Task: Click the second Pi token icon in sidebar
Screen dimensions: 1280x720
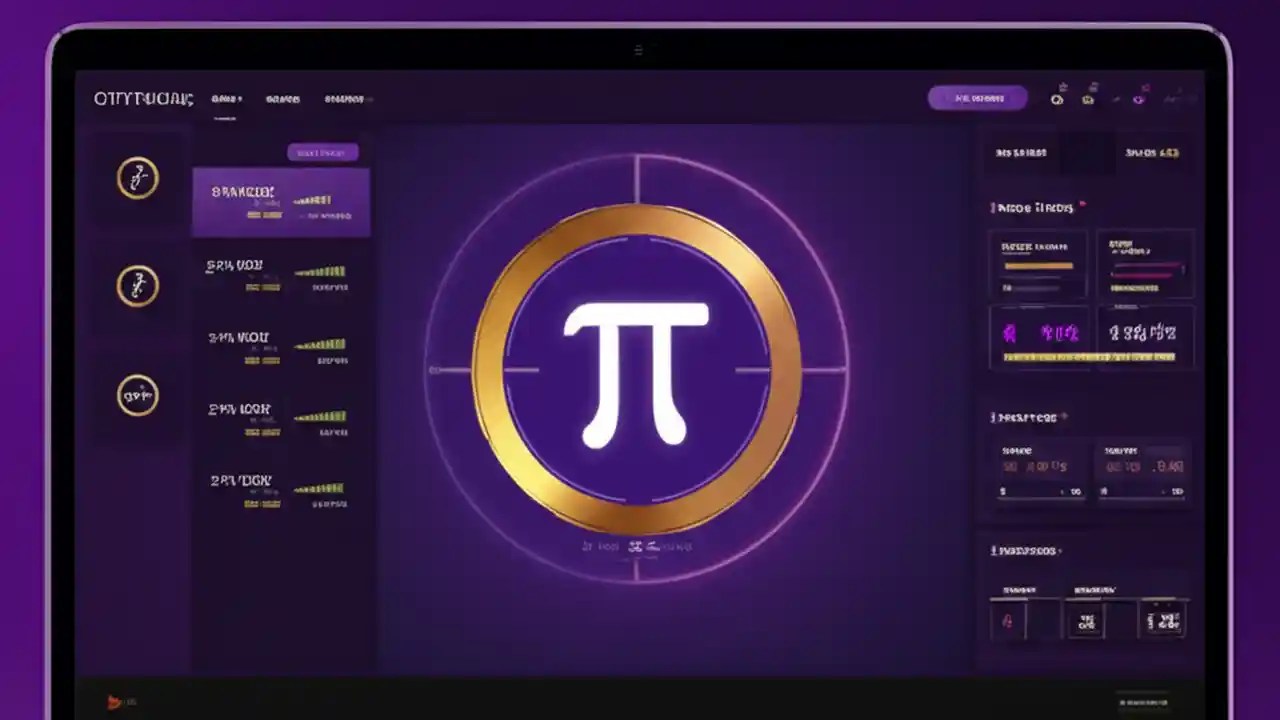Action: 138,285
